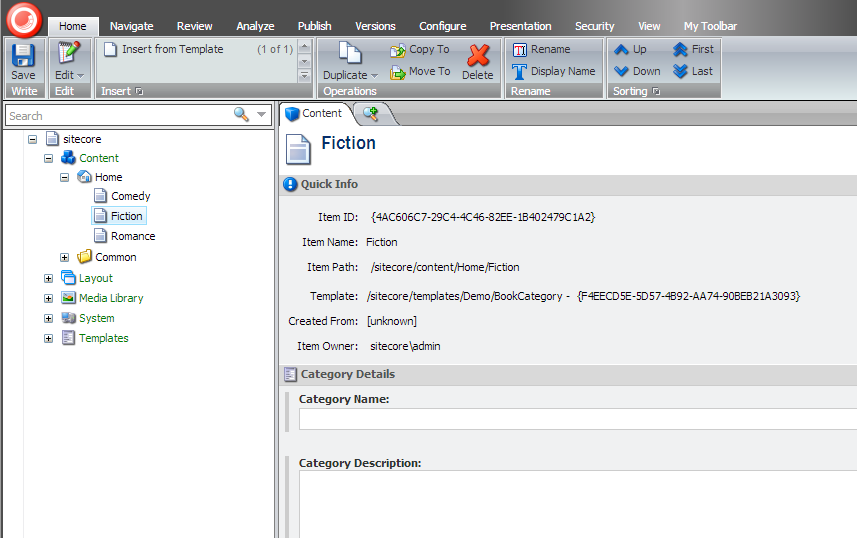The height and width of the screenshot is (538, 857).
Task: Move item to First position
Action: coord(694,50)
